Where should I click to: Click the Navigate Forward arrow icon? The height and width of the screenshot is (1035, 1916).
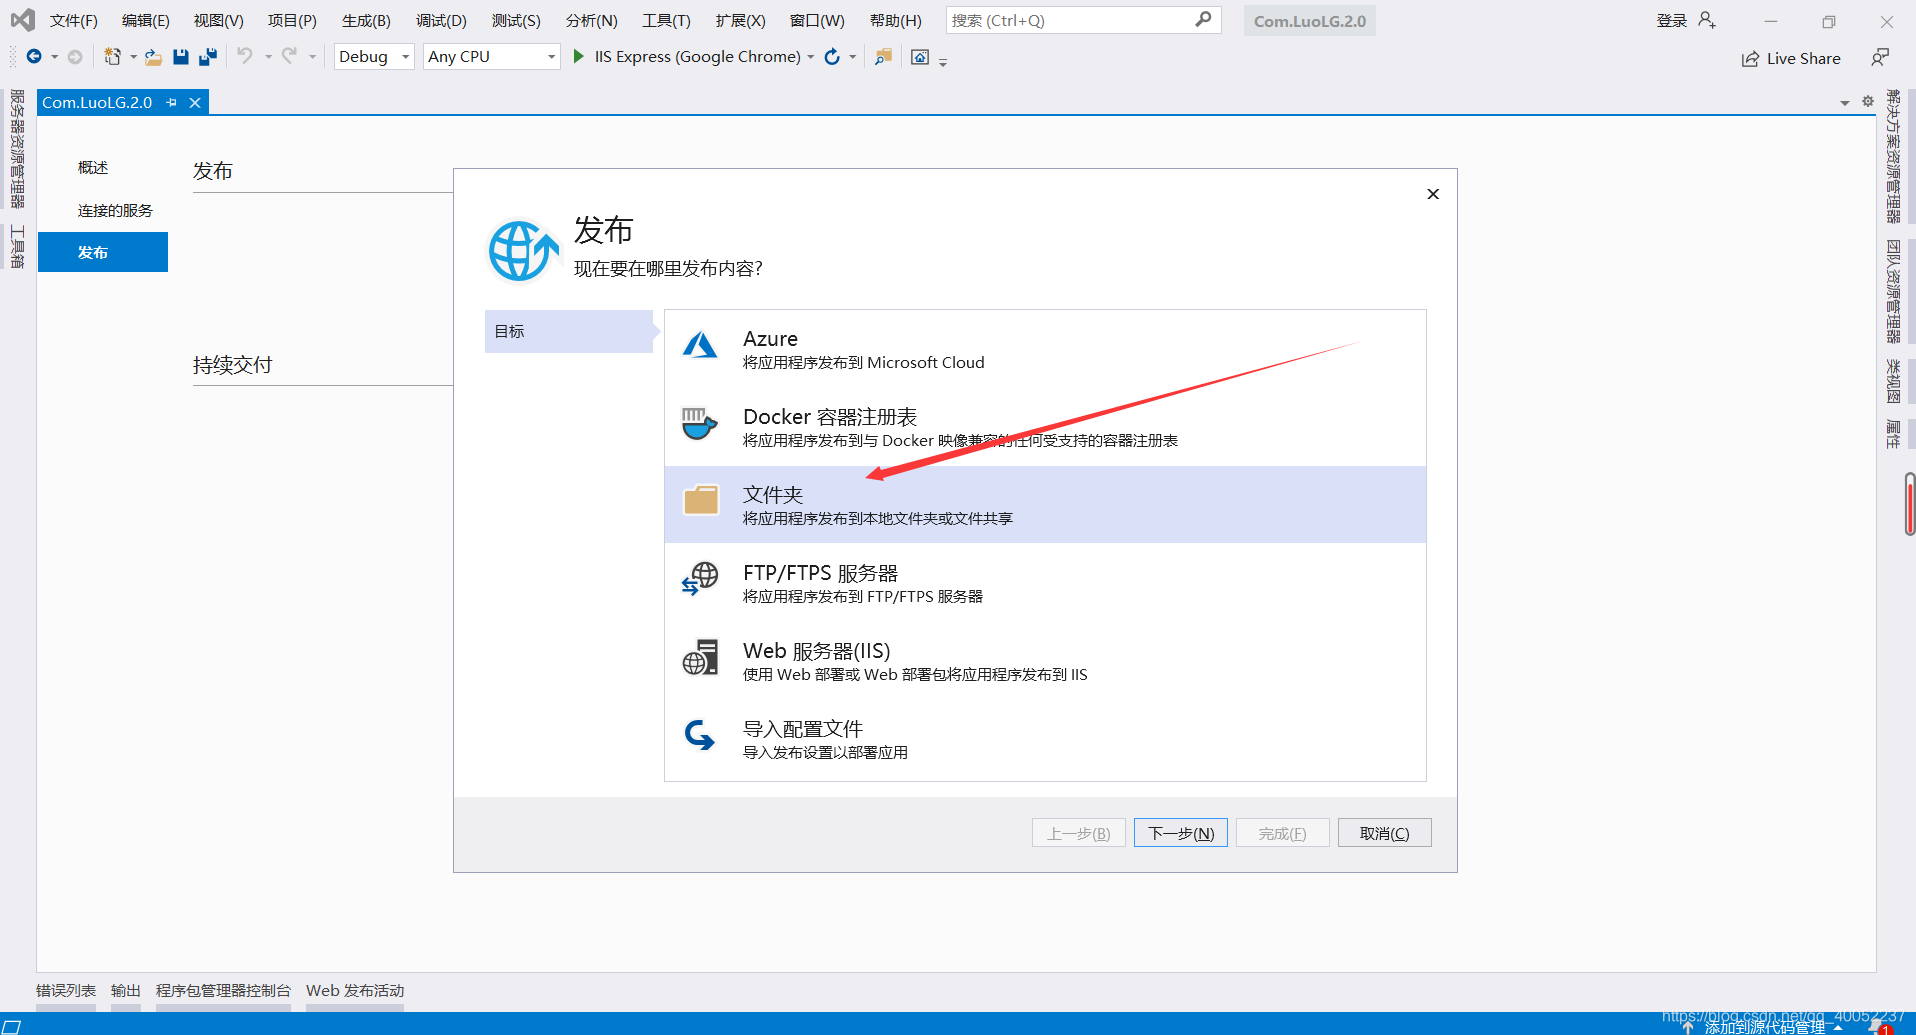point(75,57)
